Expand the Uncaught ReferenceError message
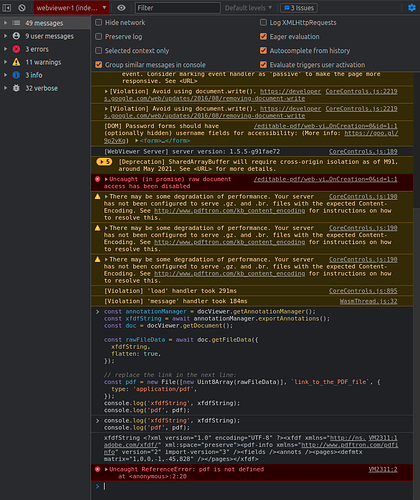 pos(106,469)
